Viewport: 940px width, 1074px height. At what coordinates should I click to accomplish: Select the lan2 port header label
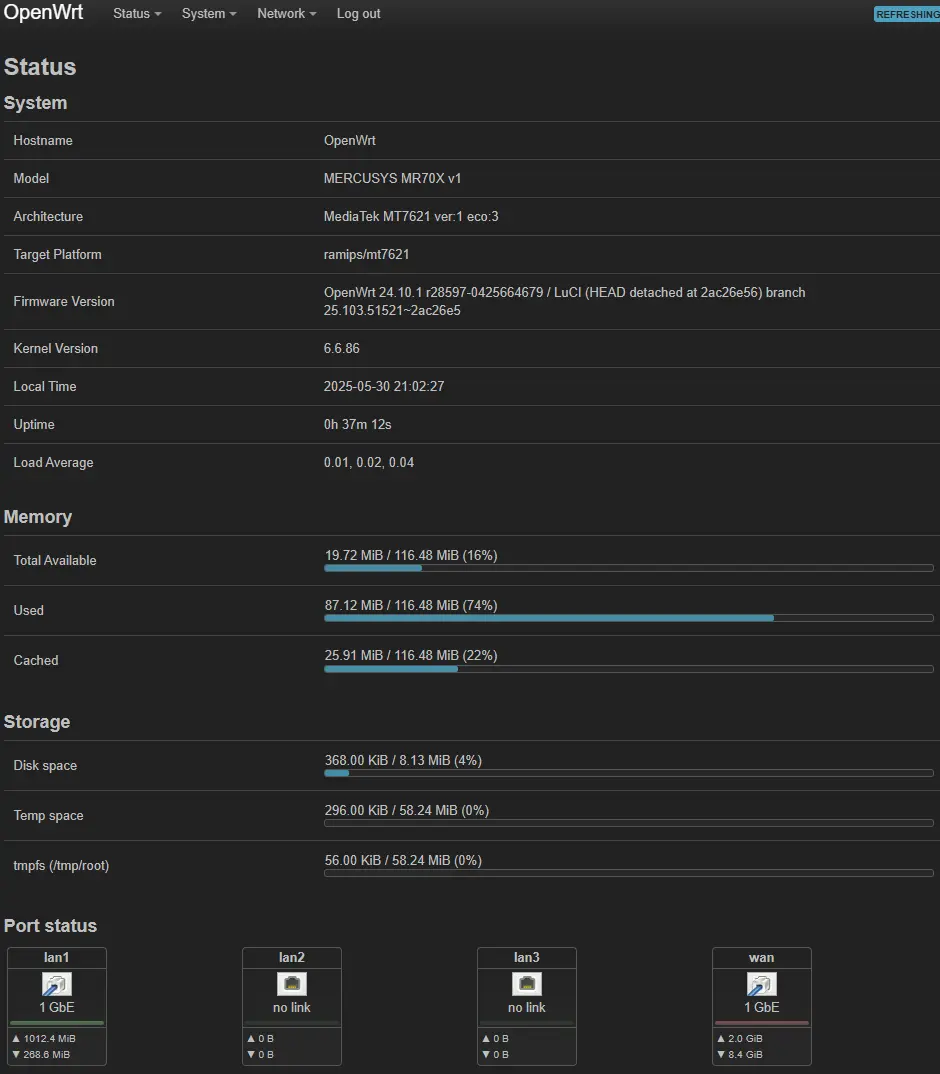pyautogui.click(x=292, y=958)
